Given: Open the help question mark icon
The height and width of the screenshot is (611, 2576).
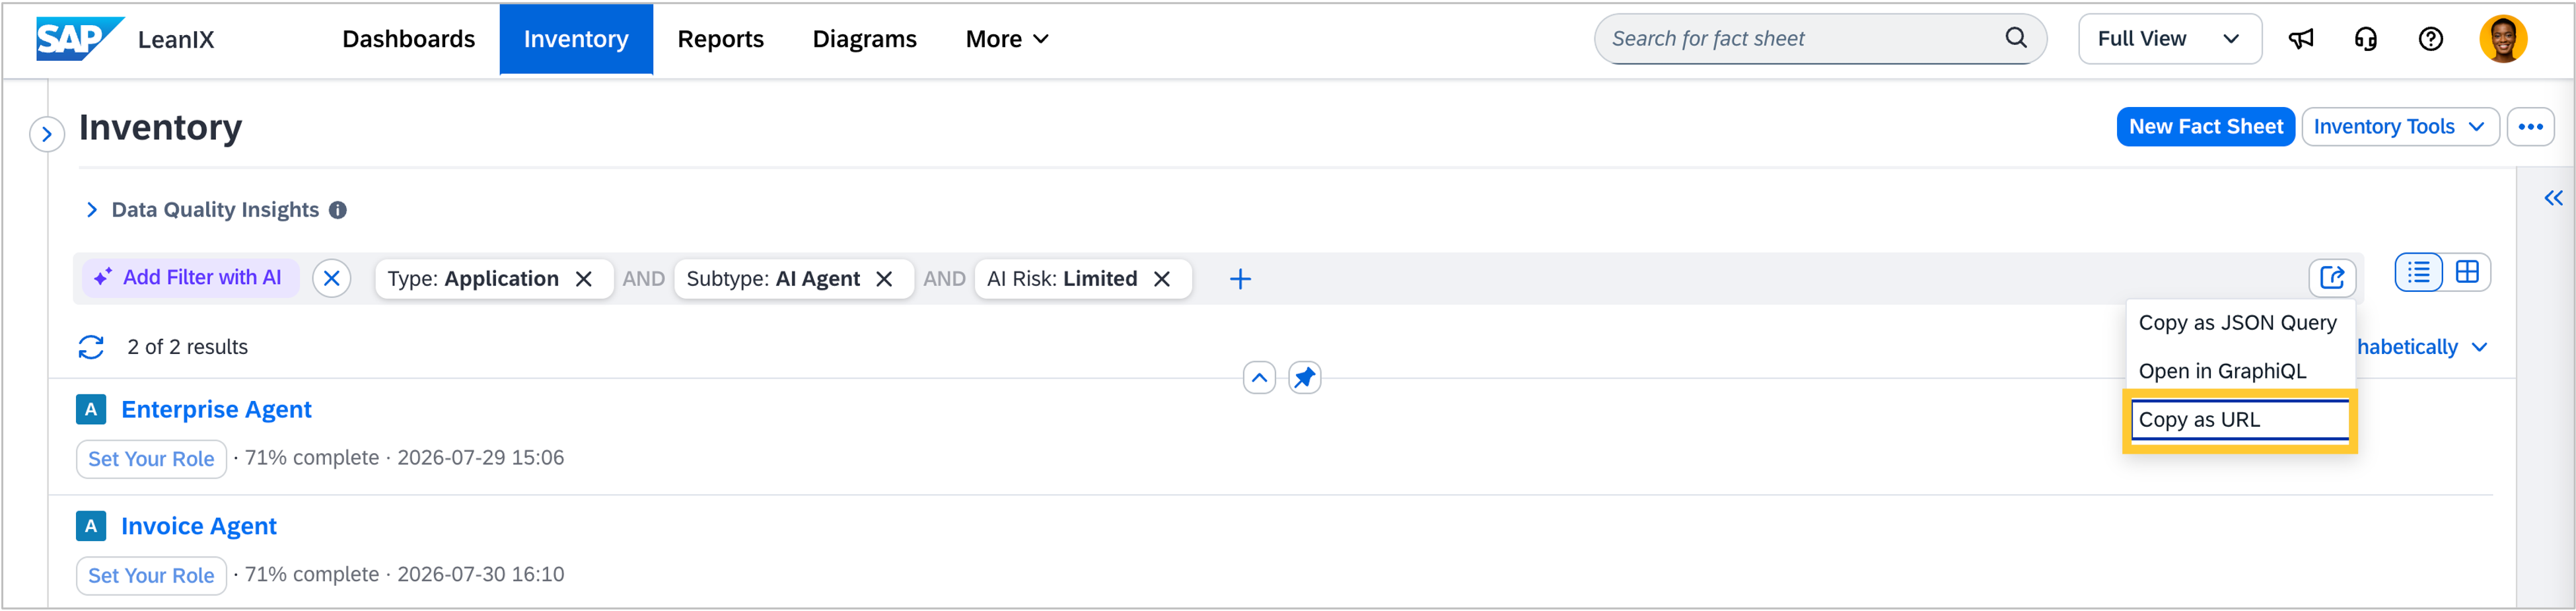Looking at the screenshot, I should [2430, 39].
